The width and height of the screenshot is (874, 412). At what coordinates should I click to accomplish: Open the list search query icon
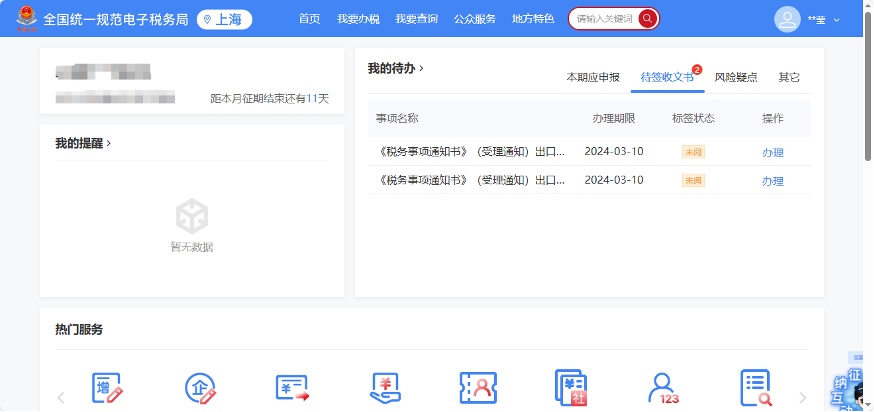(x=756, y=388)
